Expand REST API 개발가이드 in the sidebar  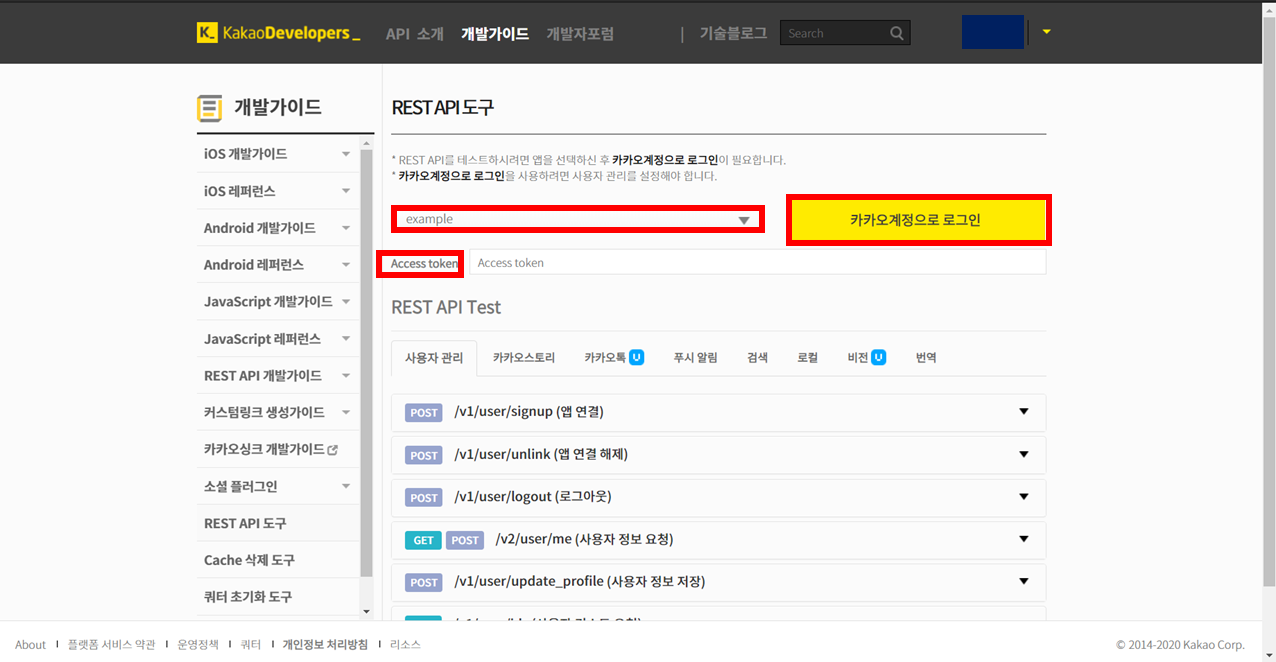click(x=346, y=376)
